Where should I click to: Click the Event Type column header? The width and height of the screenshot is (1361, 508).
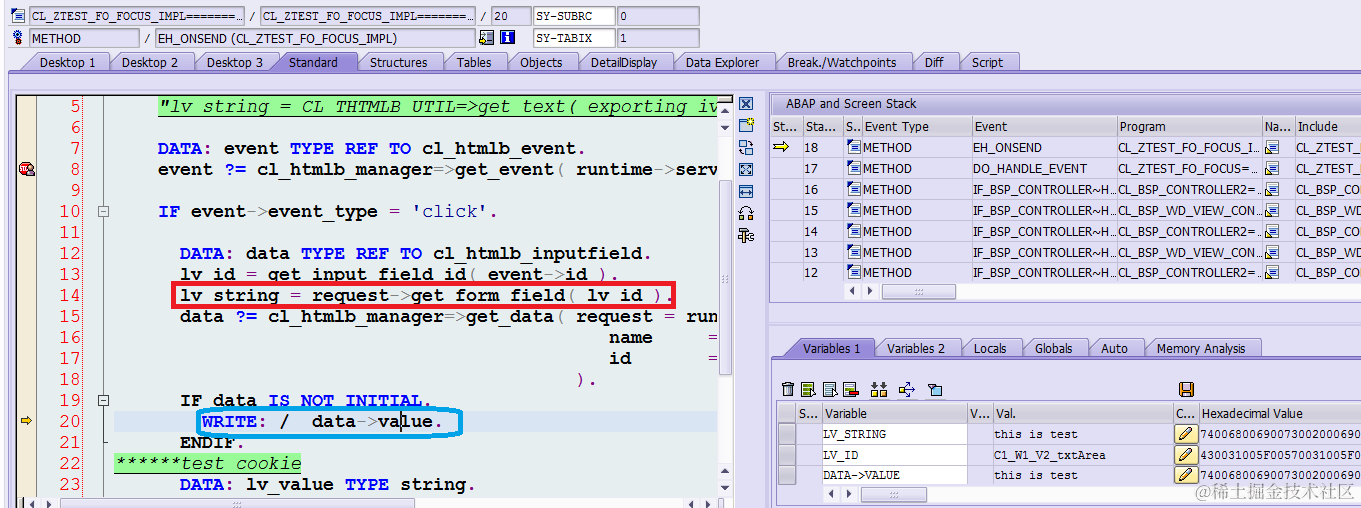(917, 126)
